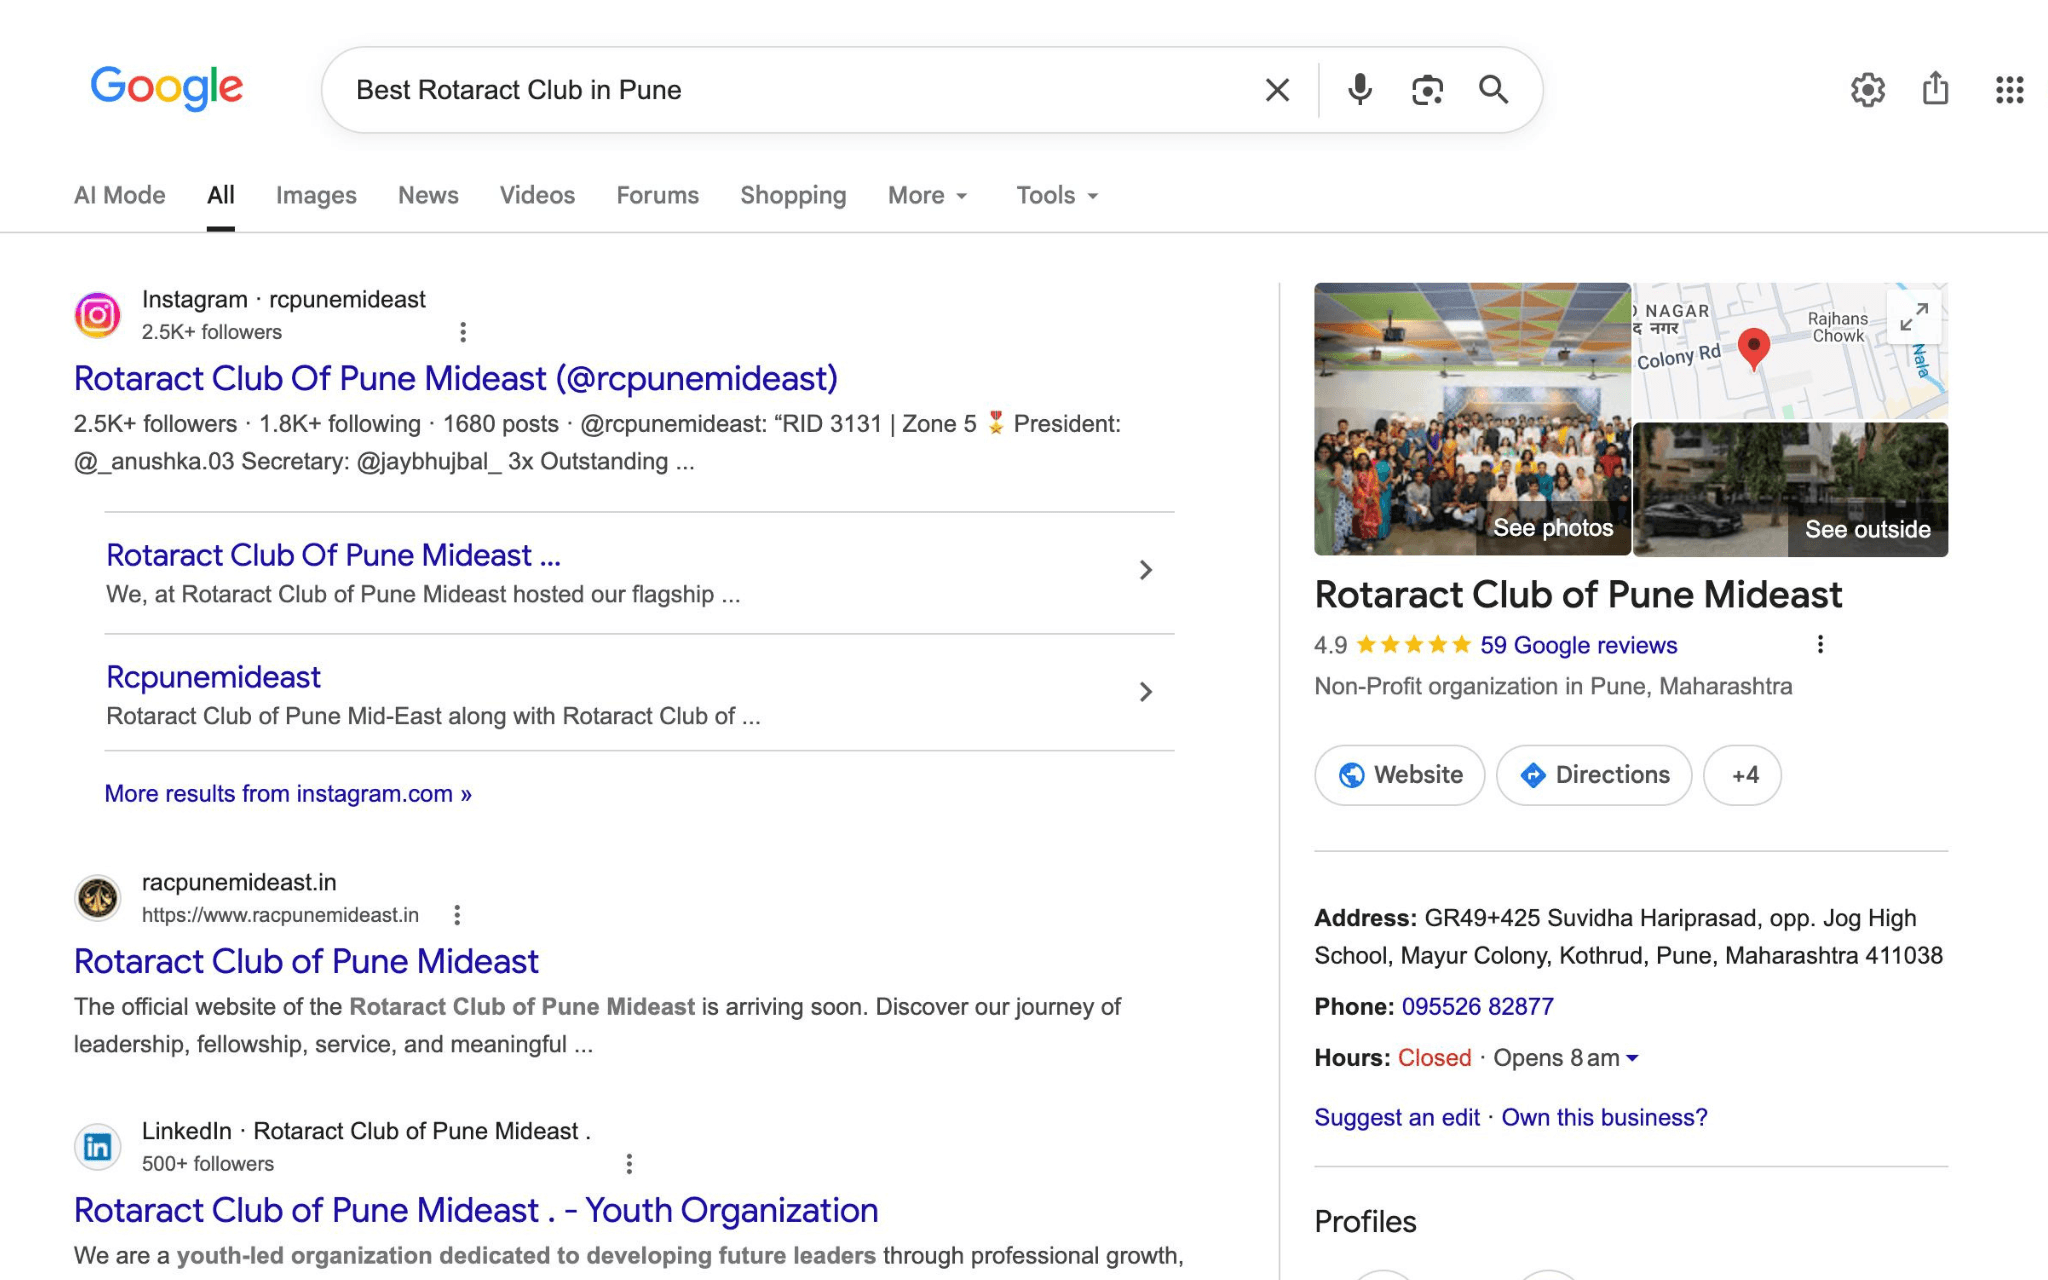
Task: Clear the search query with the X icon
Action: tap(1277, 90)
